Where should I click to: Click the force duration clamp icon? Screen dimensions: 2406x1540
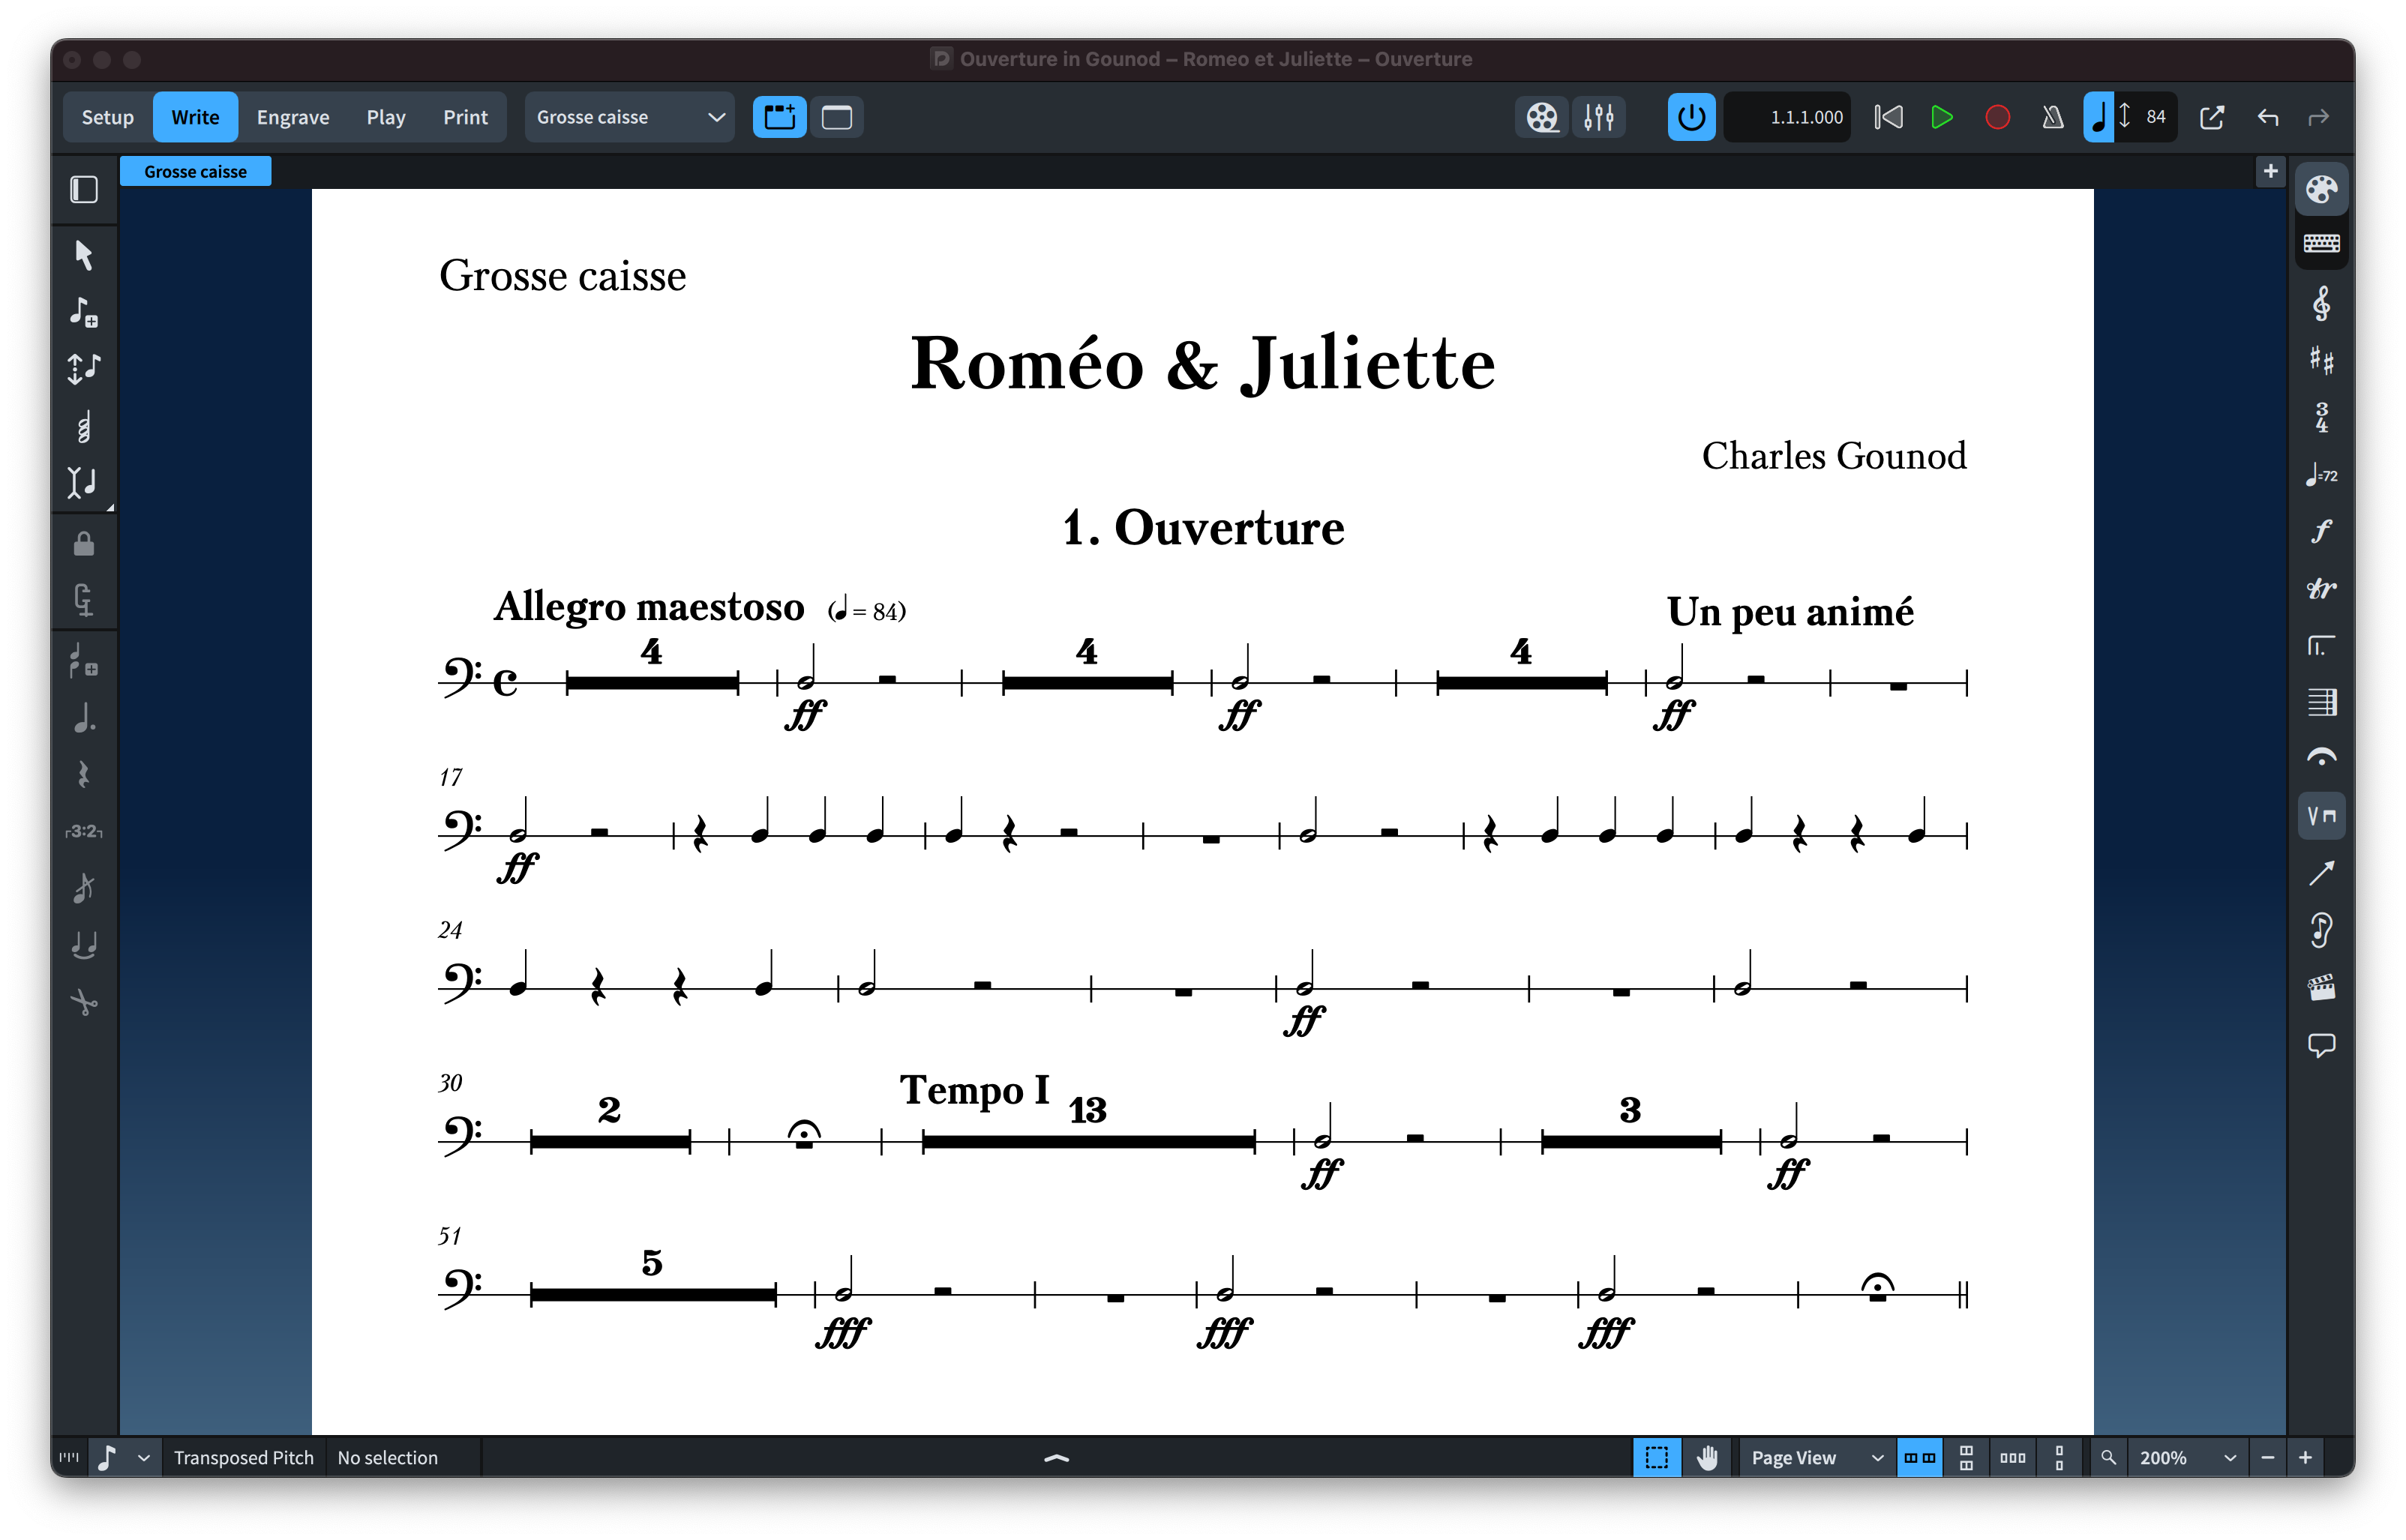[x=84, y=600]
